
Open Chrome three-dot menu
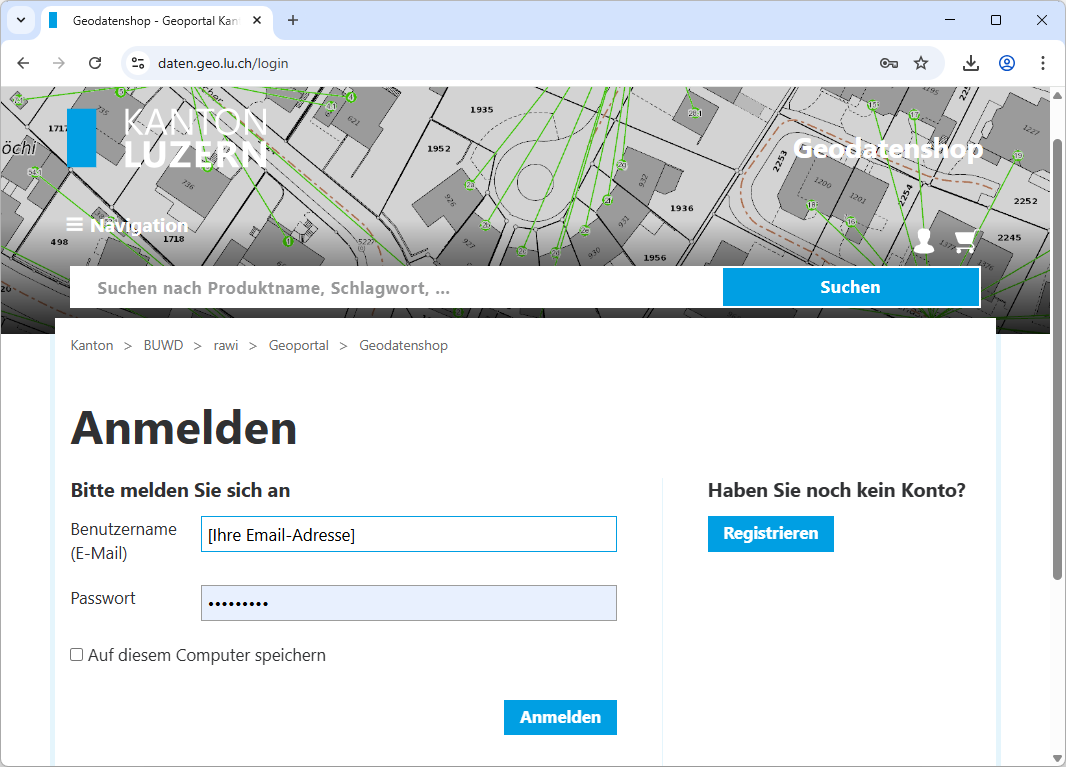click(1043, 63)
